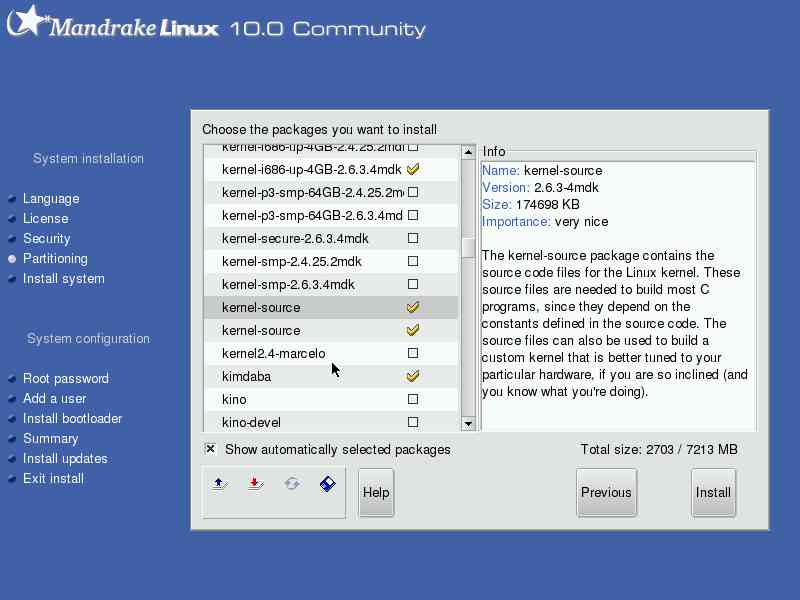This screenshot has height=600, width=800.
Task: Click 'Choose the packages you want to install' heading
Action: pyautogui.click(x=319, y=130)
